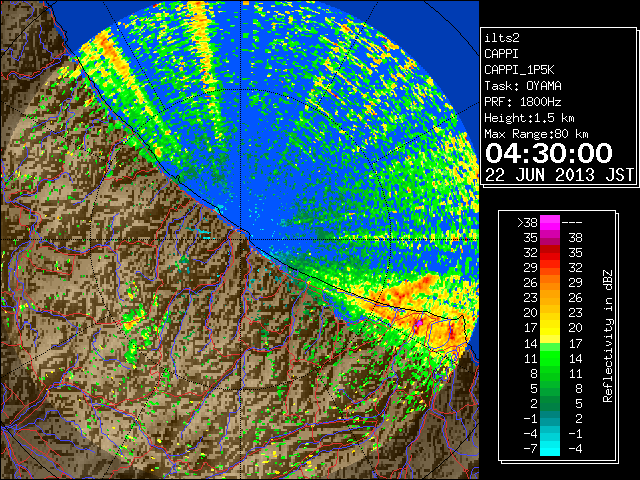Click the radar center at crosshair intersection

(x=241, y=239)
